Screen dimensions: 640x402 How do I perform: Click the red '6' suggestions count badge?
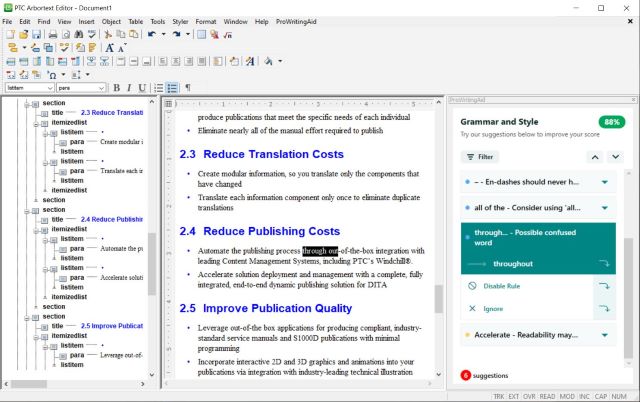(x=466, y=375)
